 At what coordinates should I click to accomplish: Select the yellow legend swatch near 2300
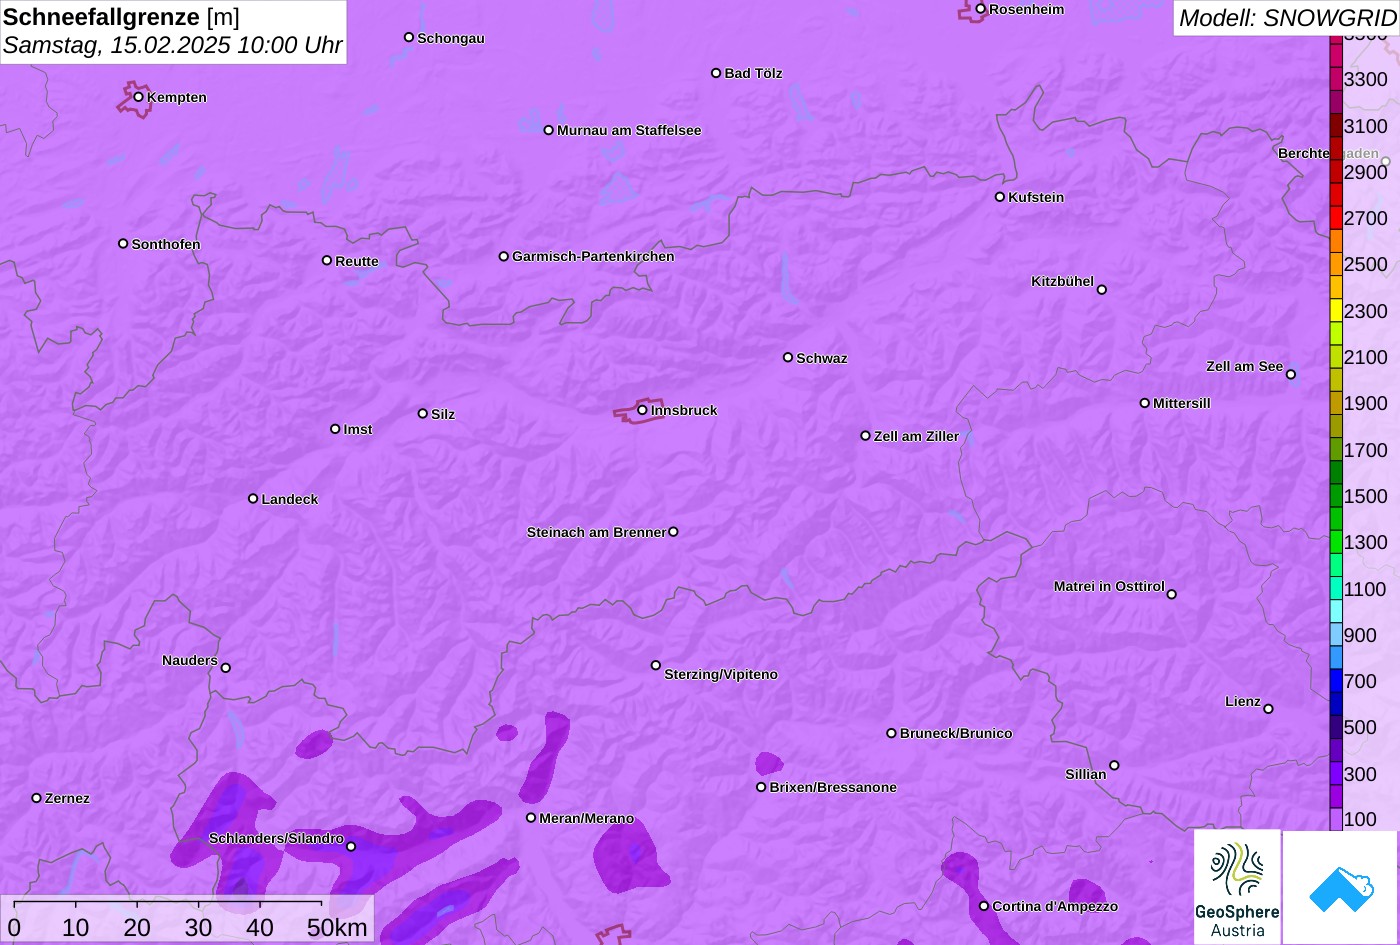click(x=1336, y=310)
